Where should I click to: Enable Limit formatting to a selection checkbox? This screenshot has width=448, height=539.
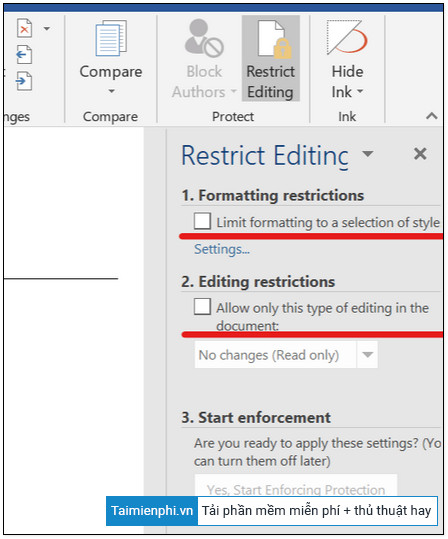[x=202, y=221]
